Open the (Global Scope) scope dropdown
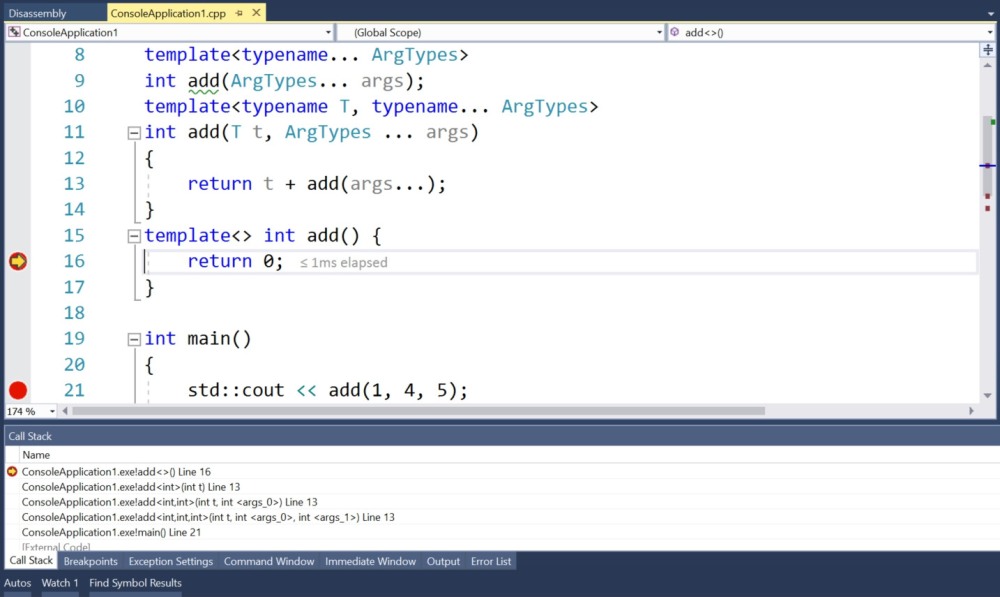This screenshot has width=1000, height=597. [657, 32]
